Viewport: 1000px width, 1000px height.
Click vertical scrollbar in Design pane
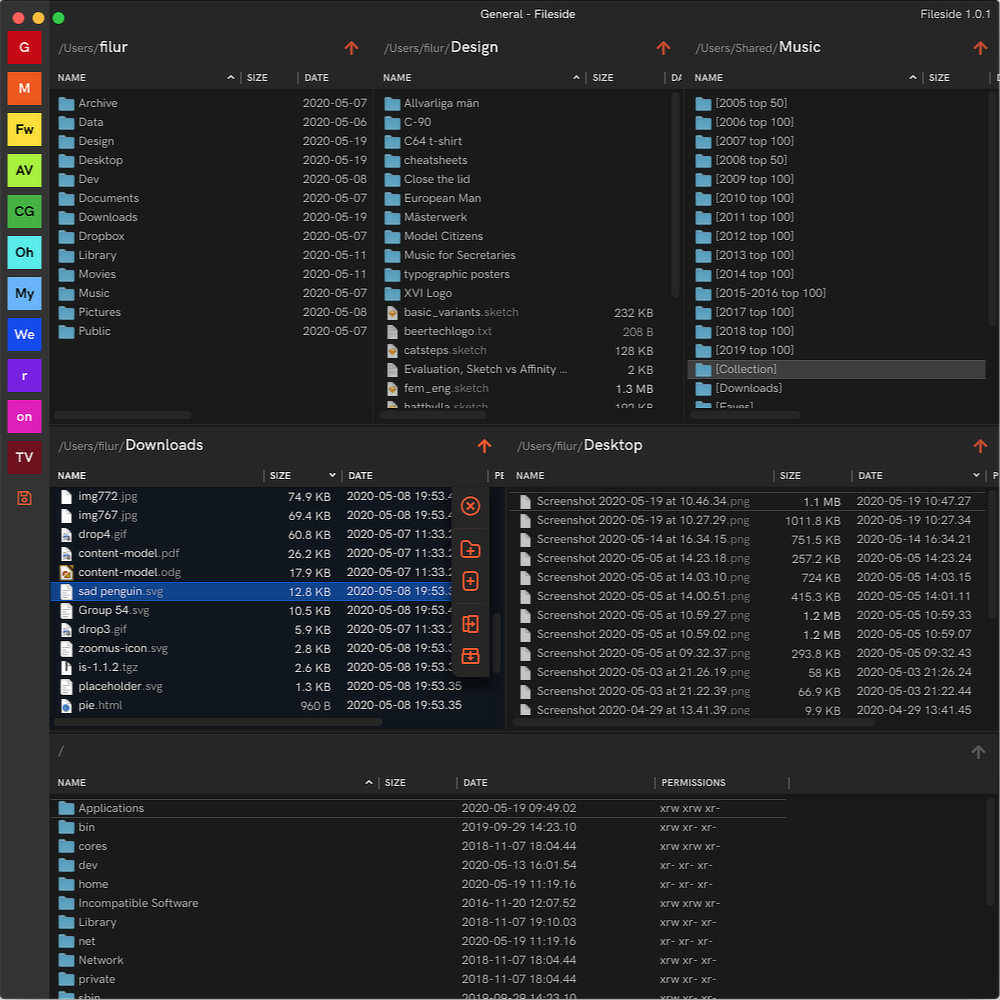[675, 195]
